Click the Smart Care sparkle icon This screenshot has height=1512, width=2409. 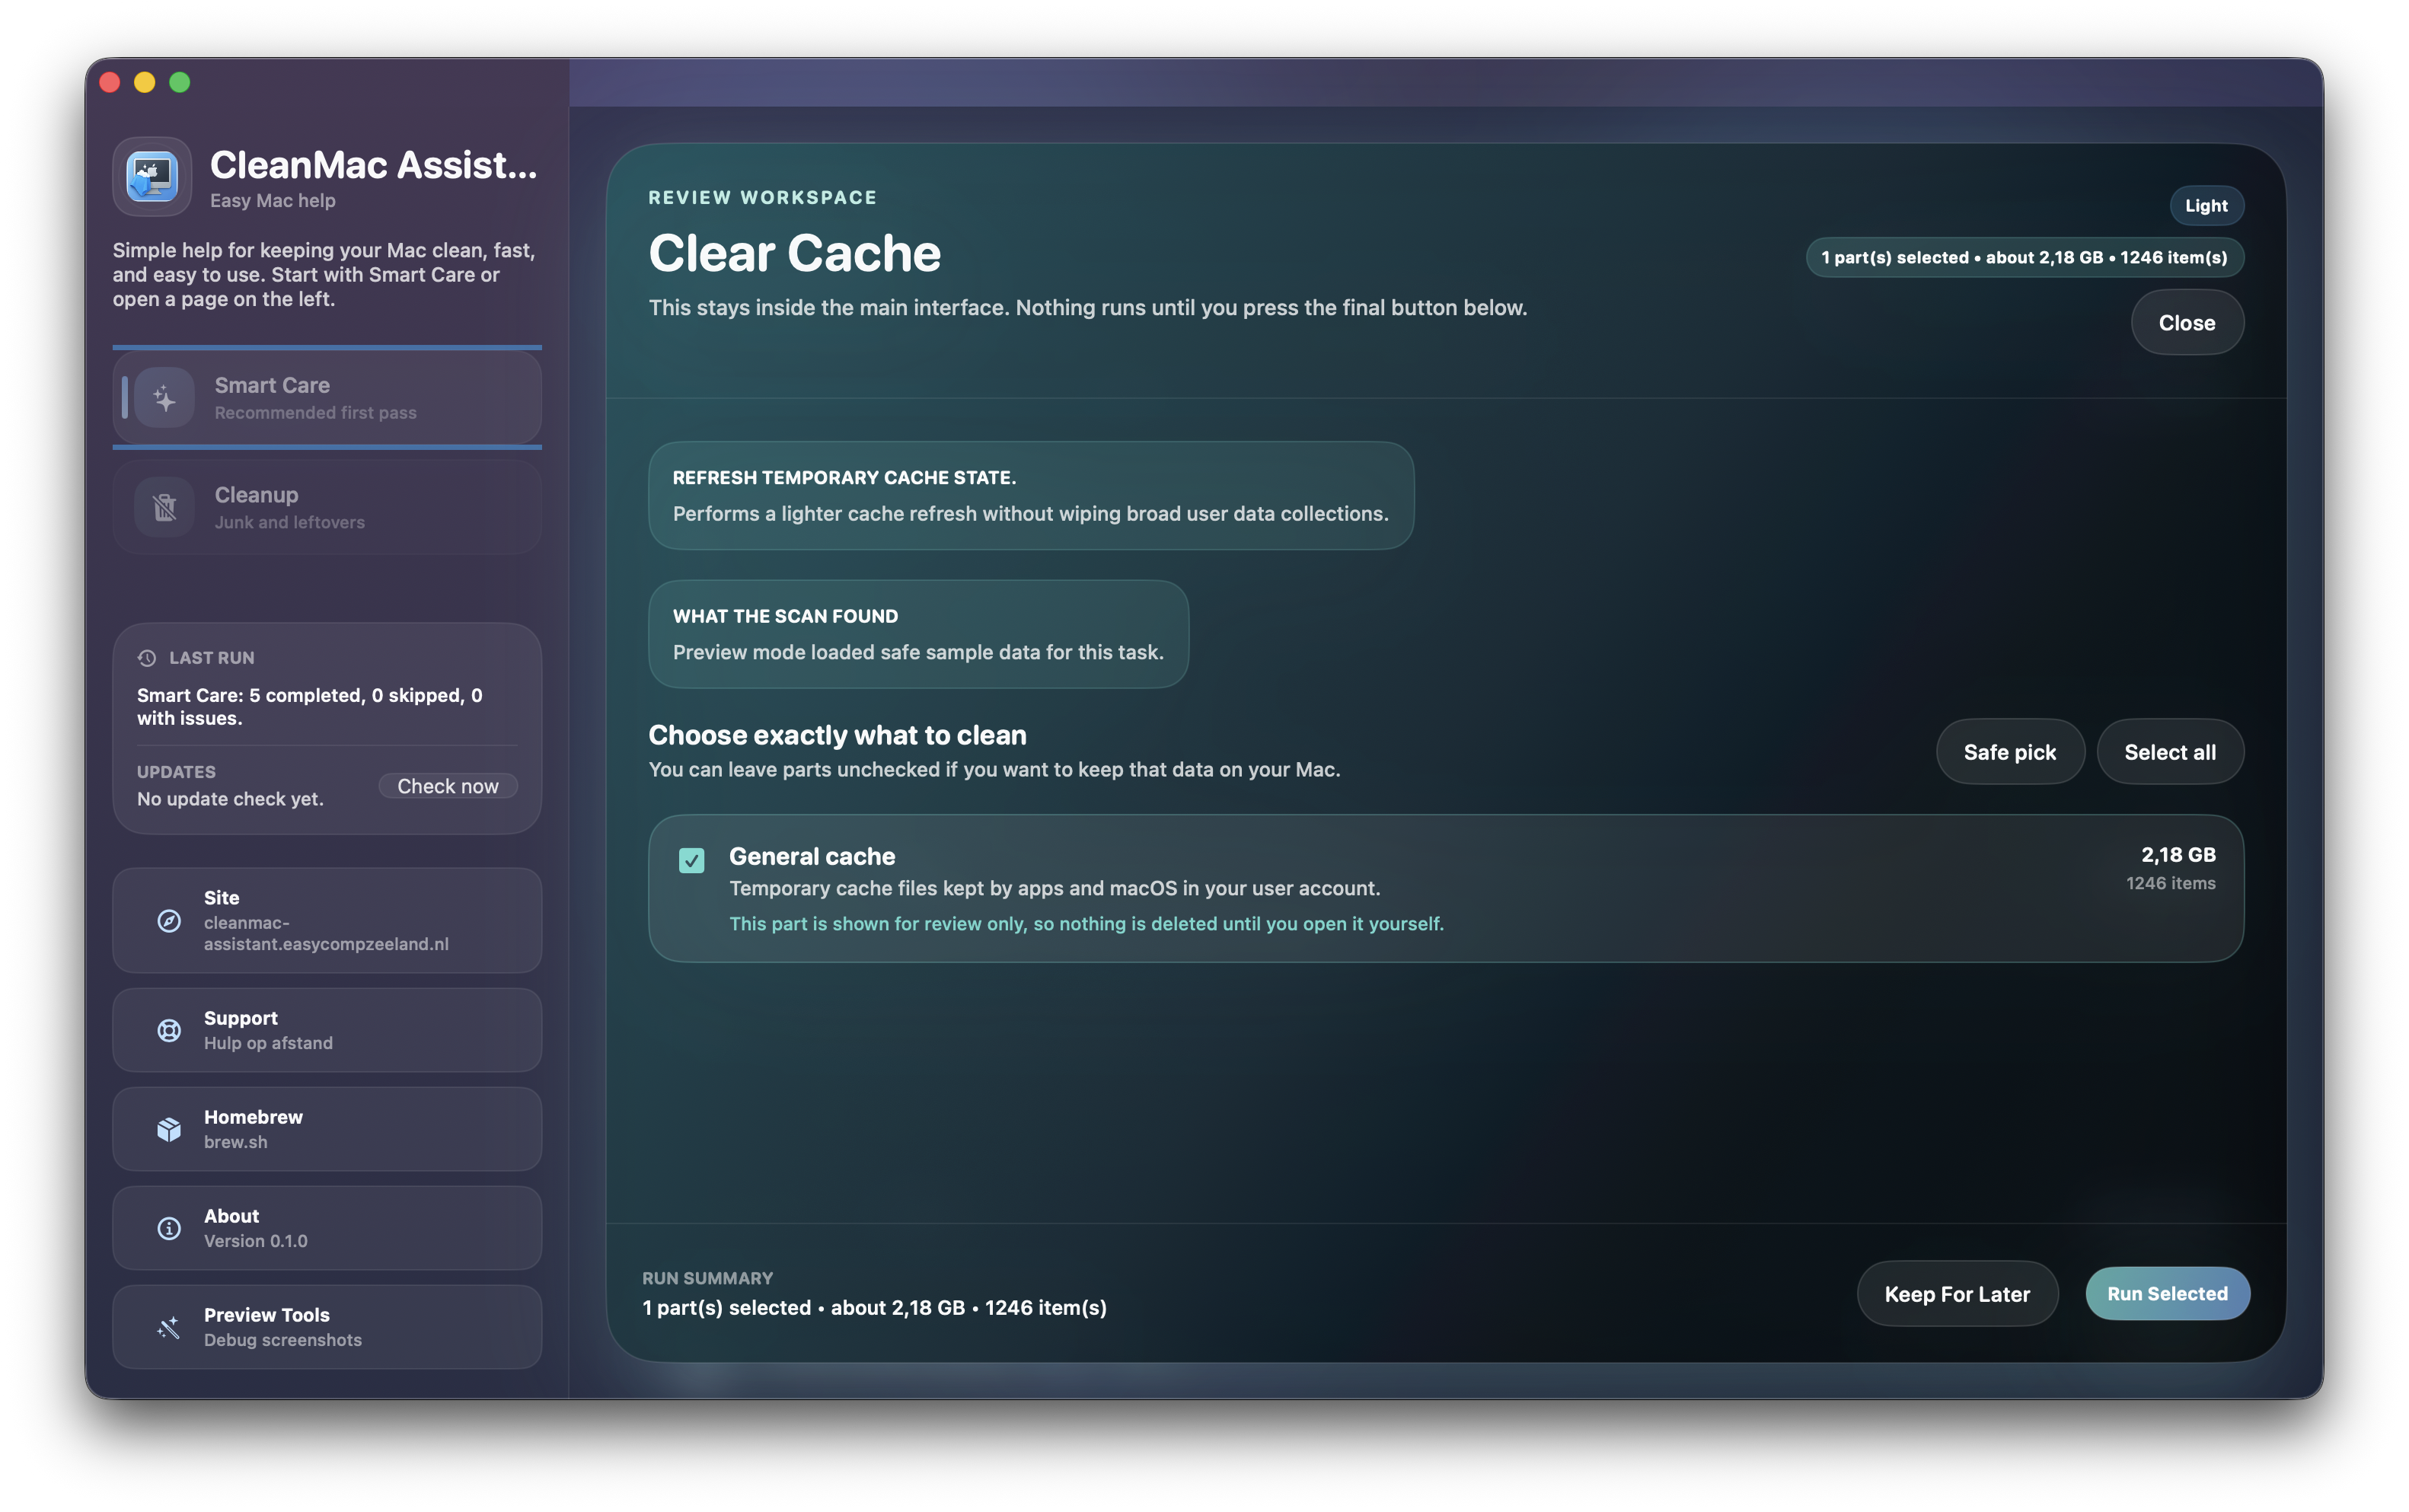pyautogui.click(x=164, y=398)
